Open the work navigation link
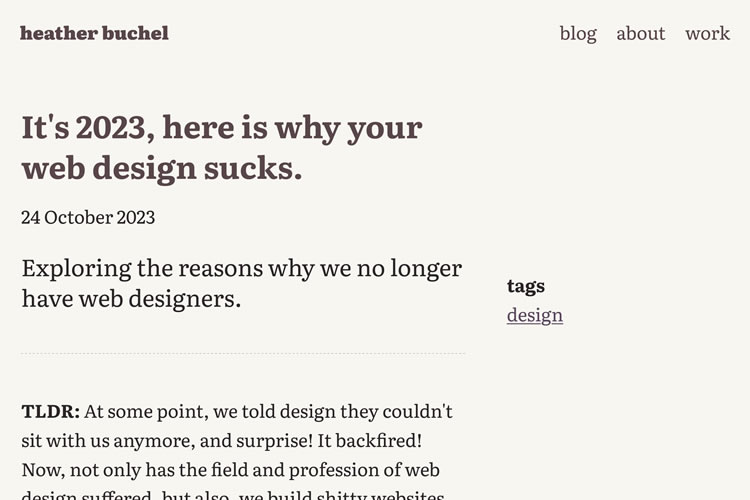The image size is (750, 500). (707, 33)
